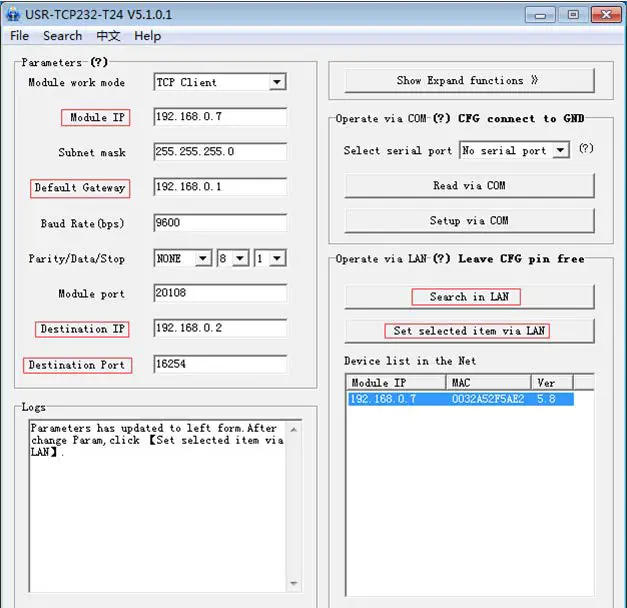
Task: Click Operate via COM (?) help mark
Action: (x=442, y=118)
